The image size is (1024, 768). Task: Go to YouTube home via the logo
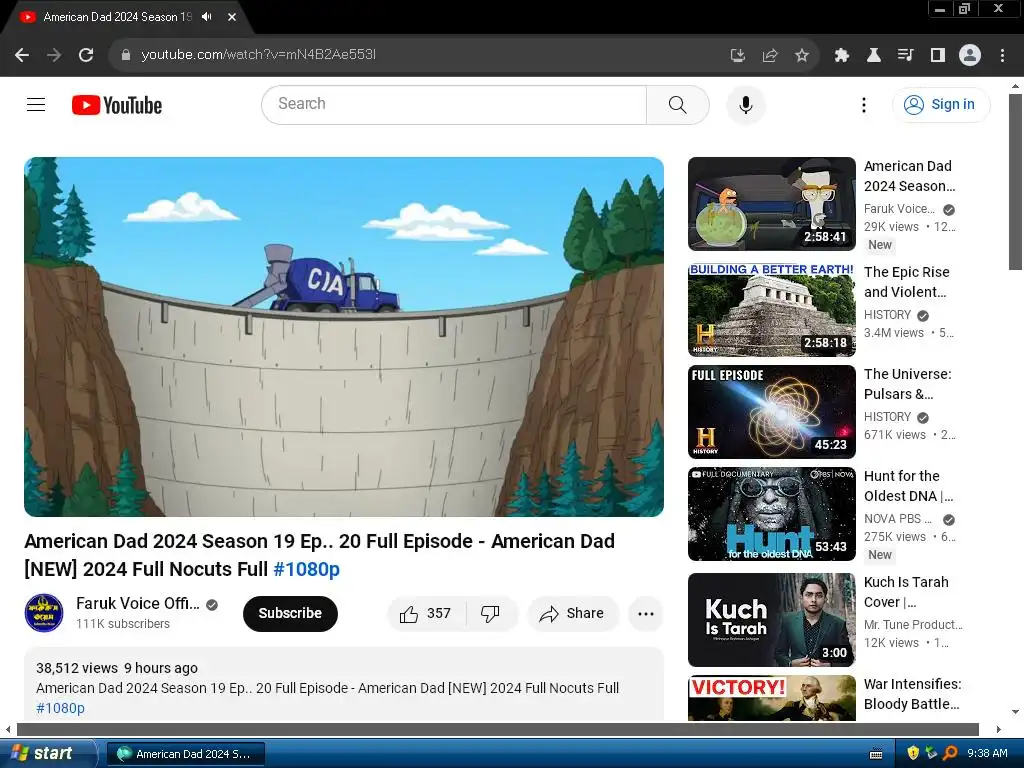coord(117,105)
